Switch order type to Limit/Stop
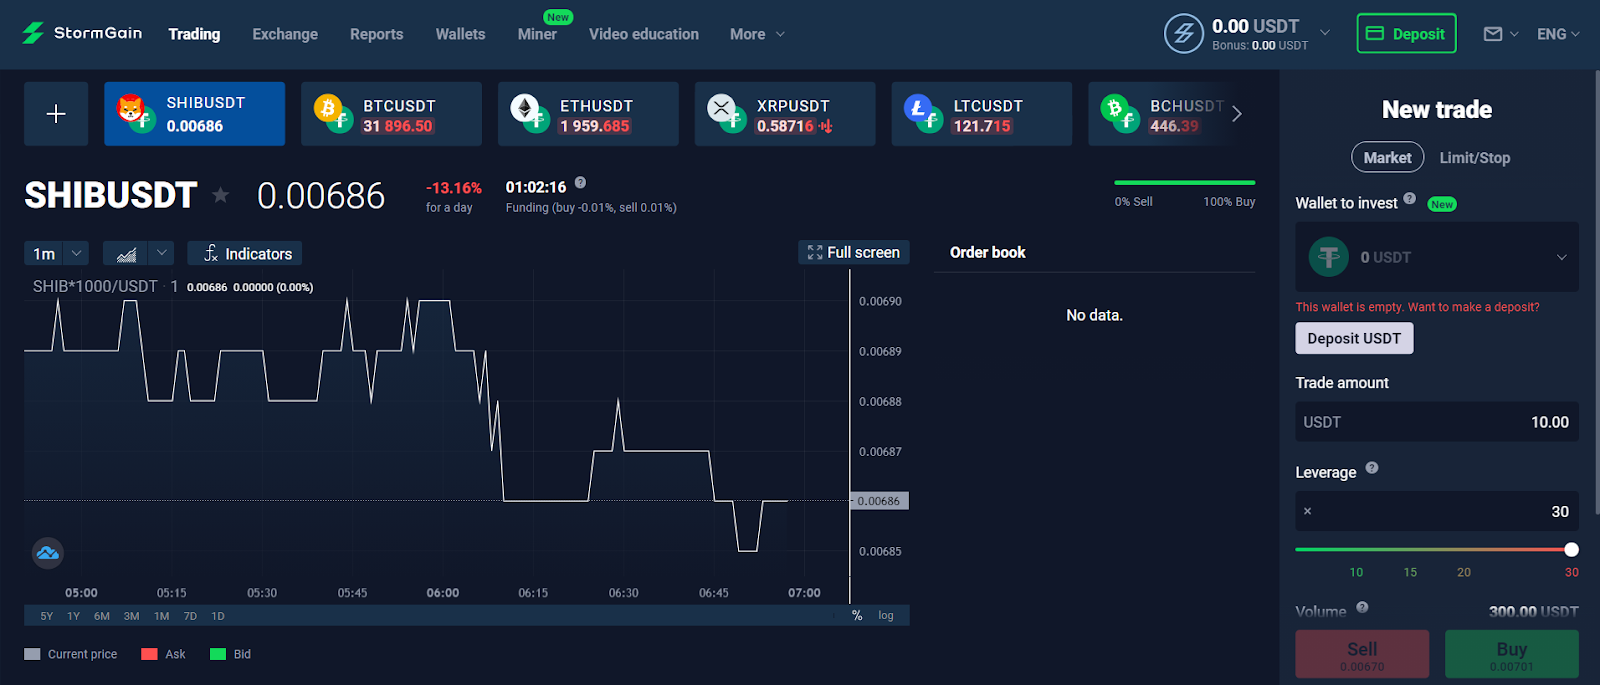 1475,158
